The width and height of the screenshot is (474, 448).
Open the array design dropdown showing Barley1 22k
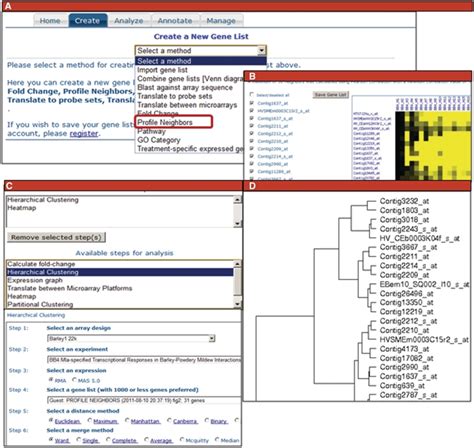[x=131, y=339]
